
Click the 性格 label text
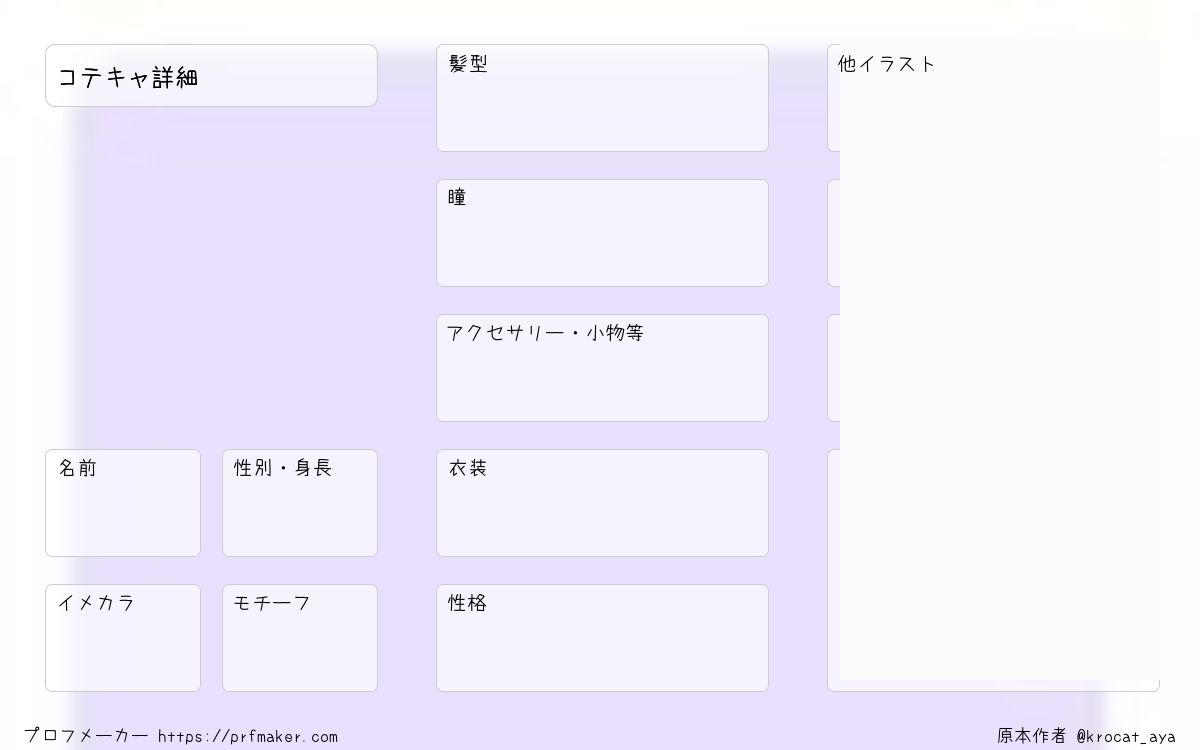click(468, 603)
